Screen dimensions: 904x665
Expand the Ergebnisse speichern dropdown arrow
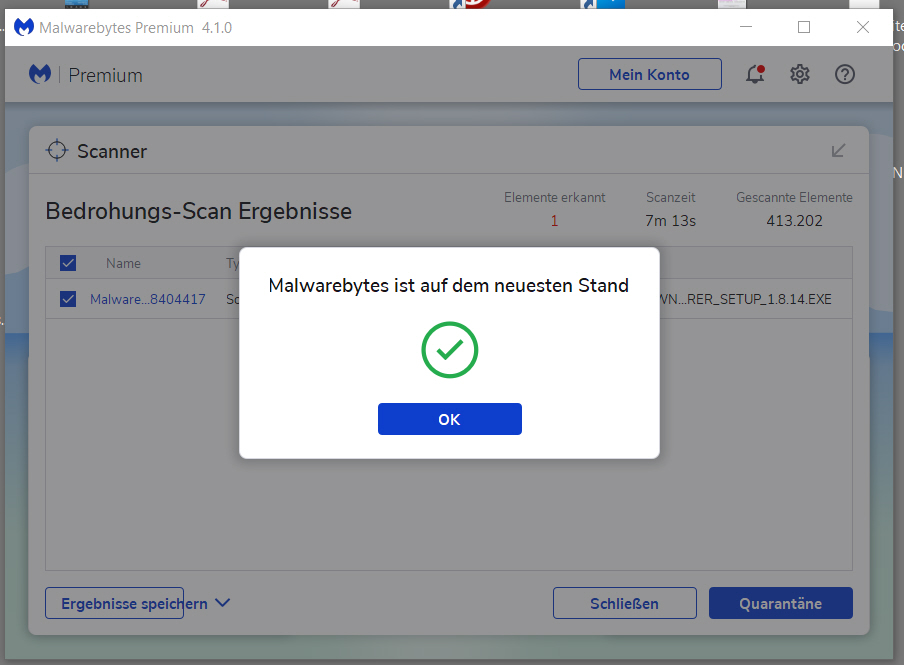coord(223,603)
